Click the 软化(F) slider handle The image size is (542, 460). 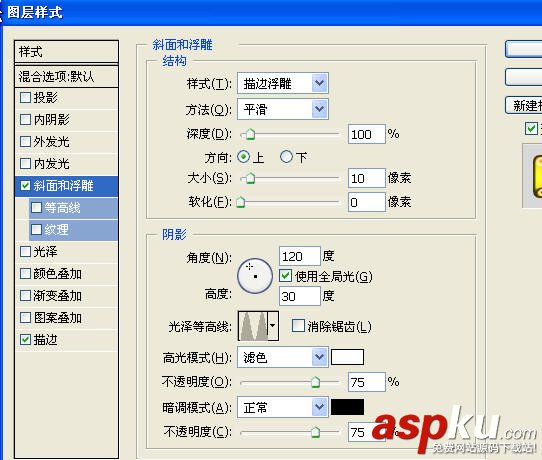[241, 202]
